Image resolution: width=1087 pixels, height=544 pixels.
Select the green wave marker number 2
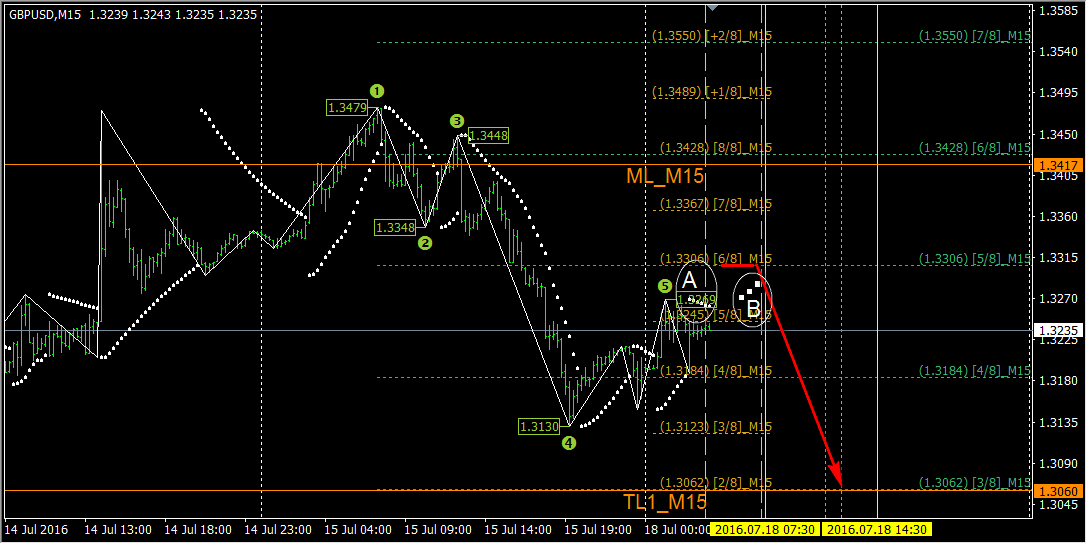[x=425, y=243]
